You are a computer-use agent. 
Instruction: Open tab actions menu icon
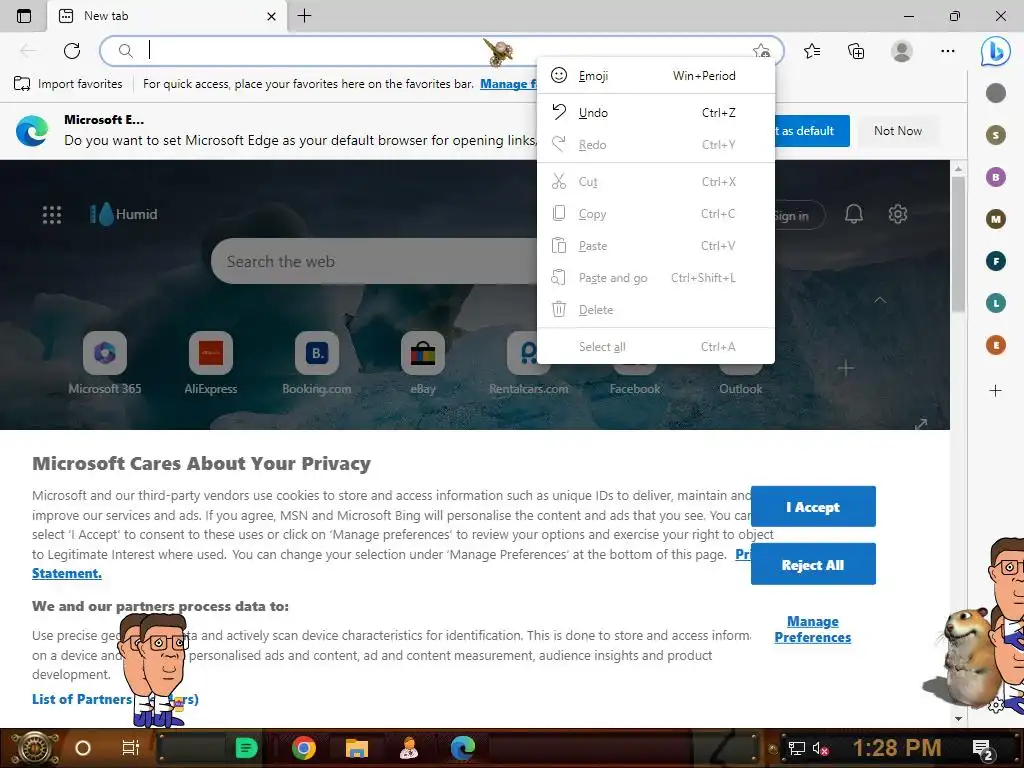[x=24, y=16]
